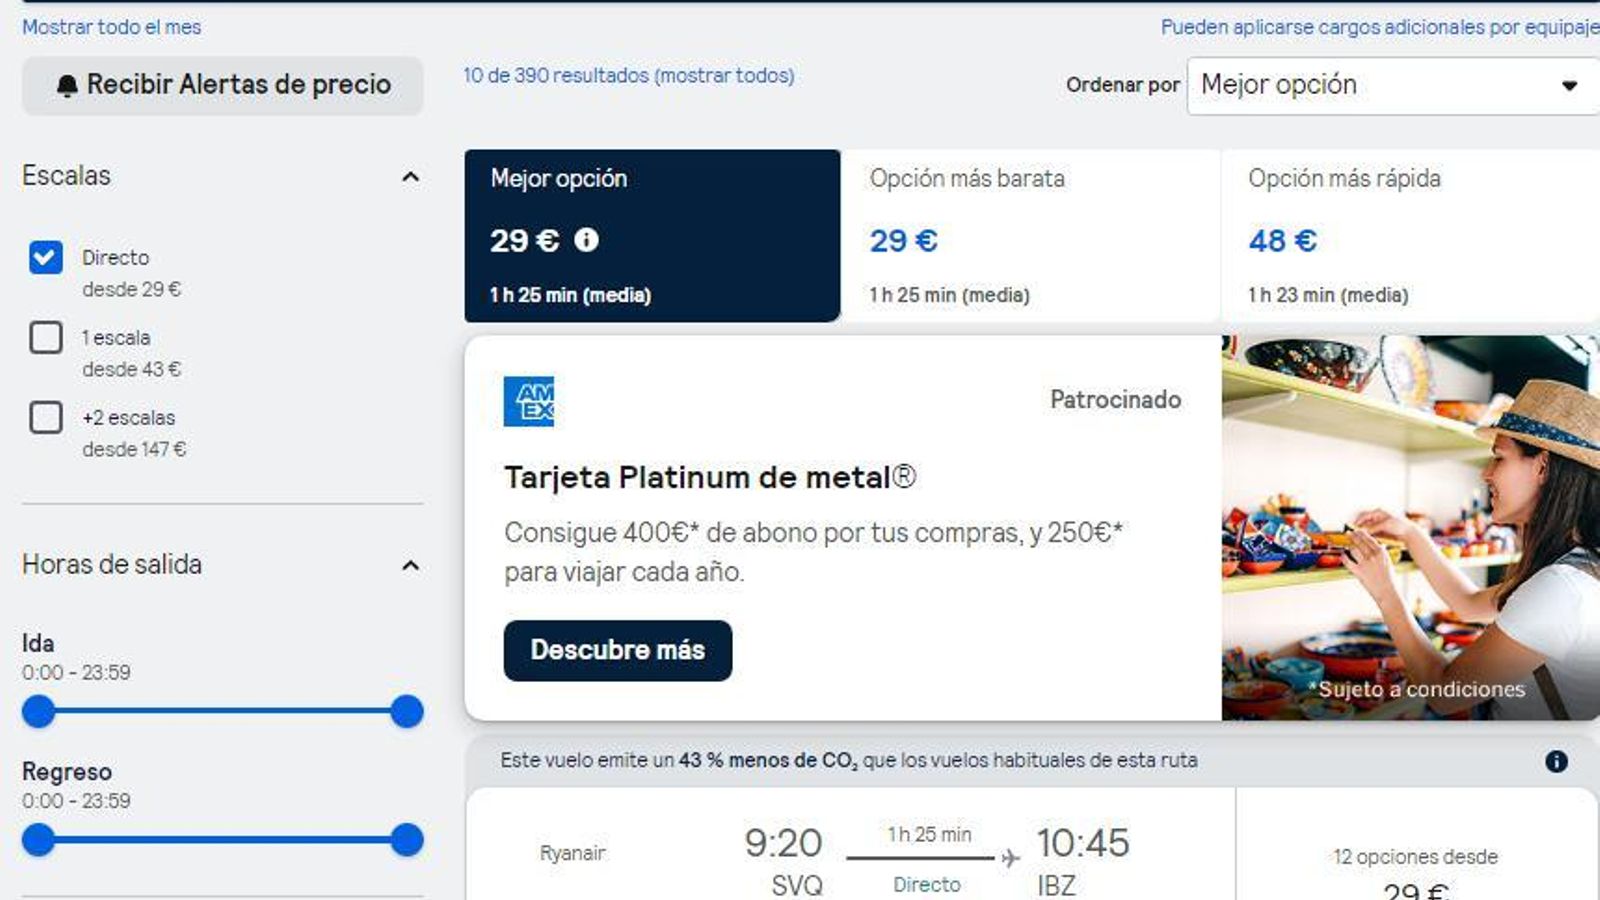Click the Ida departure time slider handle
The width and height of the screenshot is (1600, 900).
(x=38, y=713)
